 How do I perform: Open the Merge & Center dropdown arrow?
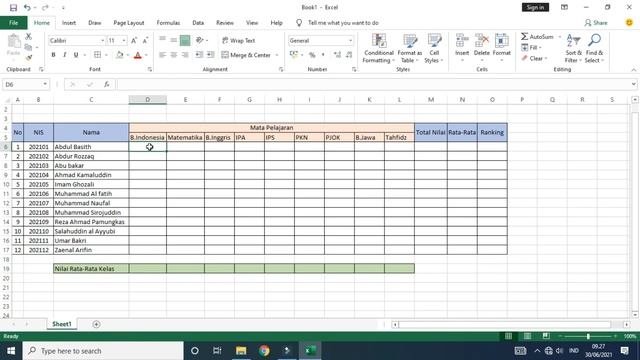coord(277,55)
